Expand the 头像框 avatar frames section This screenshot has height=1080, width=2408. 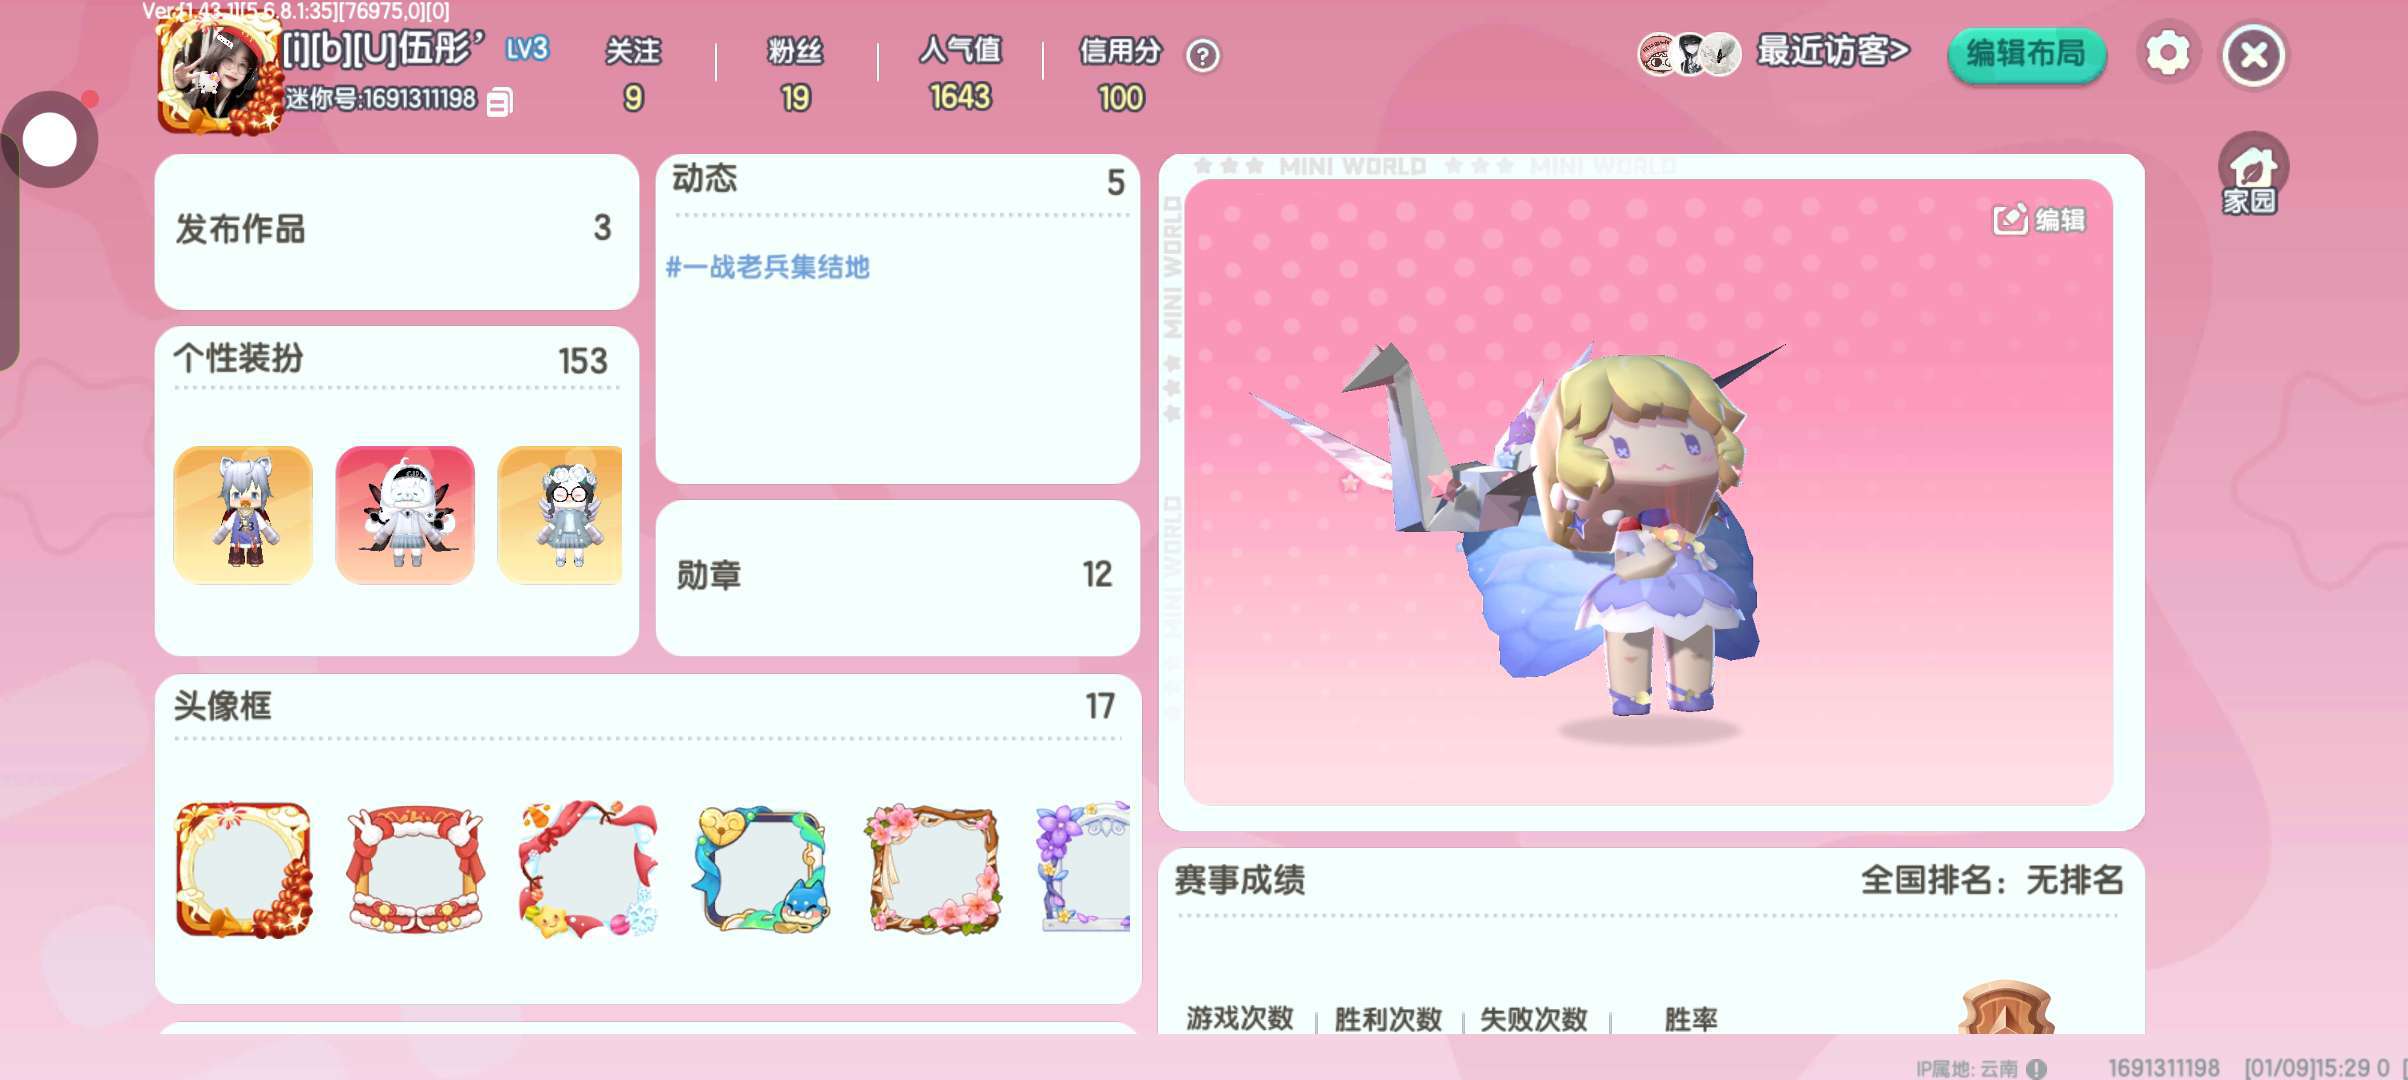[647, 706]
